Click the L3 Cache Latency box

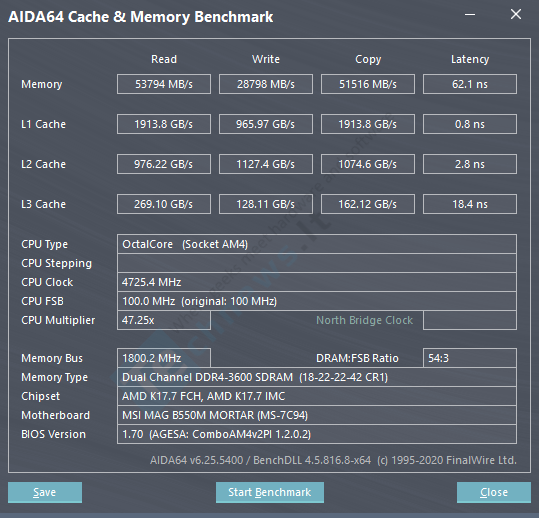470,204
